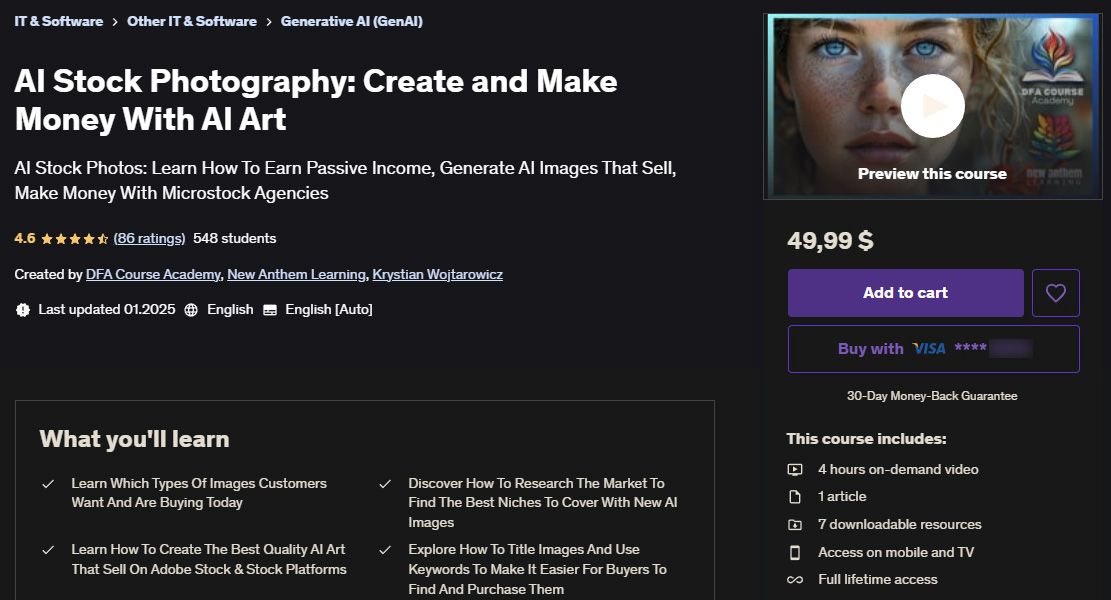The image size is (1111, 600).
Task: Open Generative AI (GenAI) breadcrumb link
Action: [351, 21]
